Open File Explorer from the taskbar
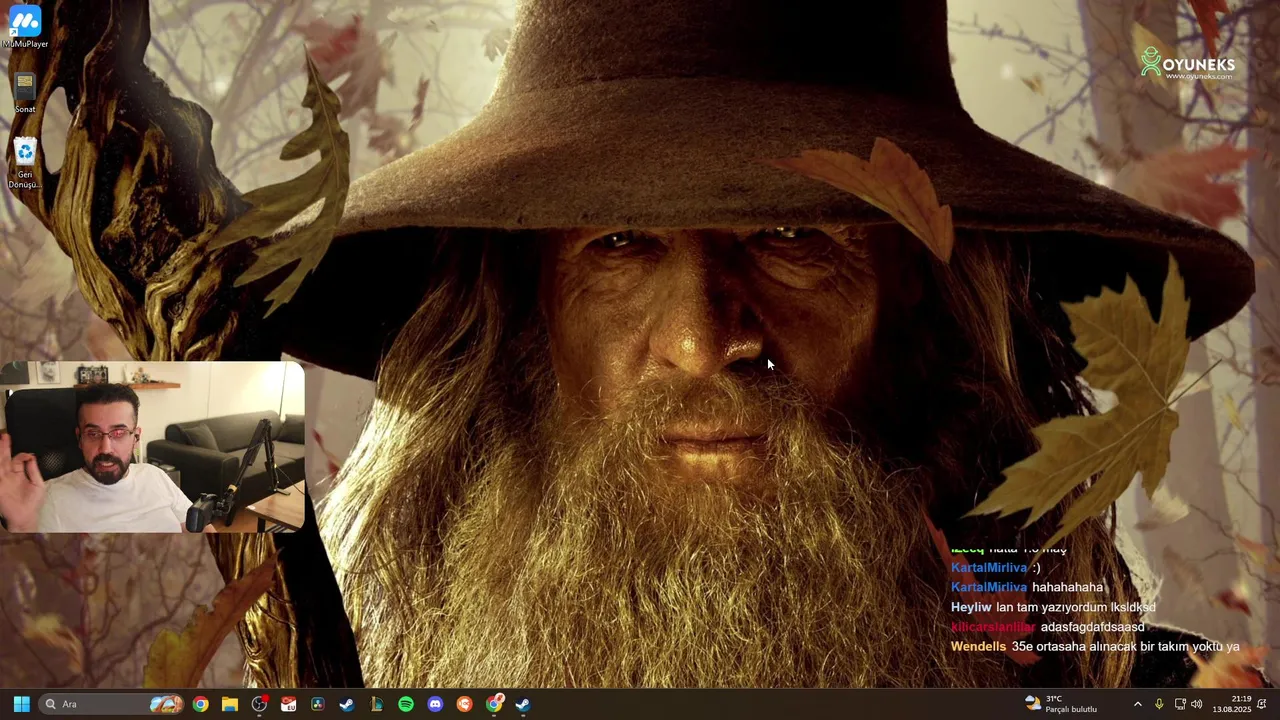Viewport: 1280px width, 720px height. (229, 704)
